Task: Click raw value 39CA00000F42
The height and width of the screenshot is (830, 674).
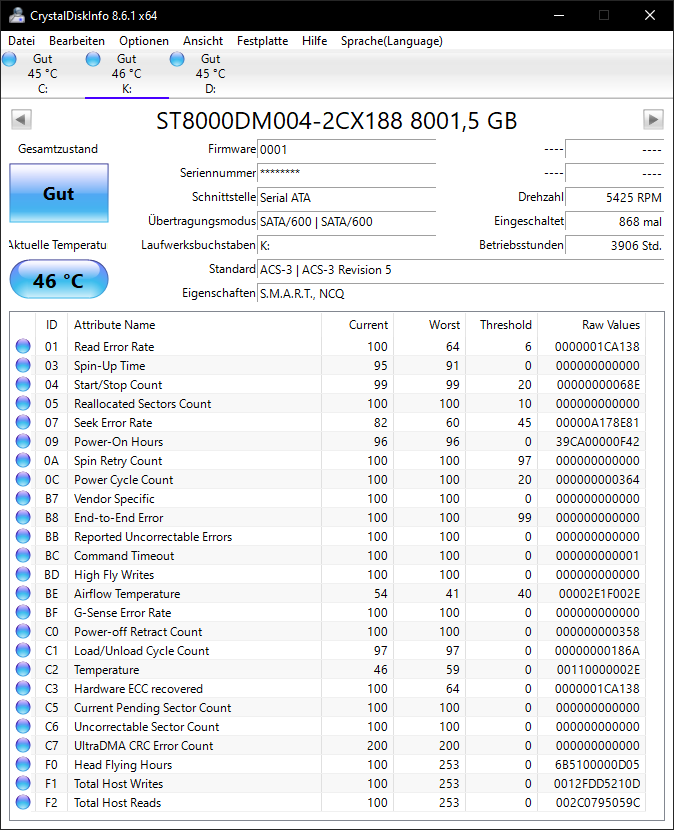Action: pos(597,441)
